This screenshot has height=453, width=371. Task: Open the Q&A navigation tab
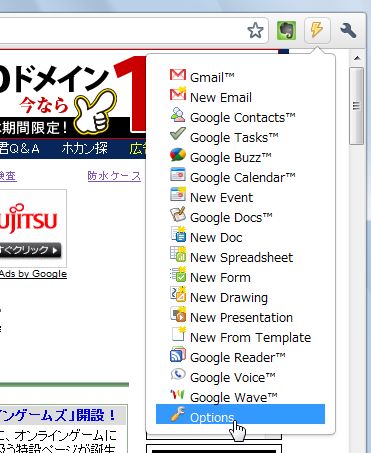(20, 148)
